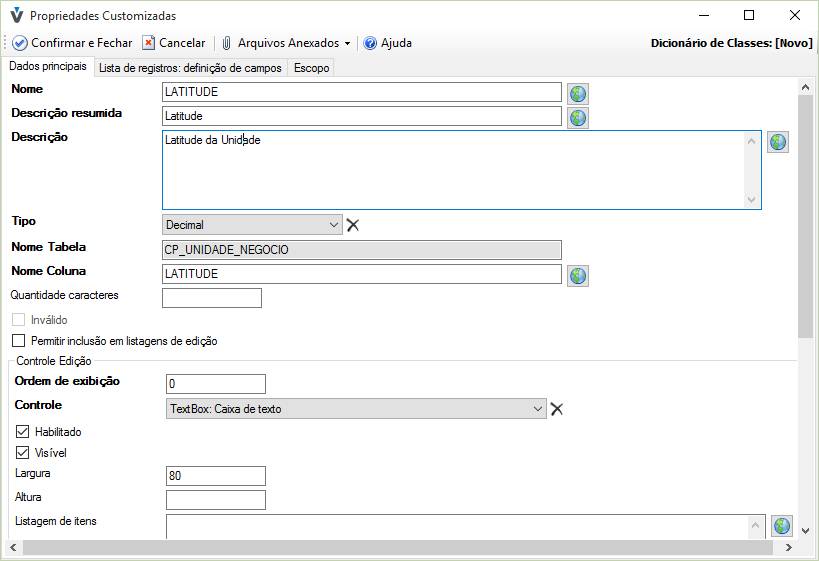The width and height of the screenshot is (819, 561).
Task: Clear the Tipo selection with X icon
Action: (x=353, y=225)
